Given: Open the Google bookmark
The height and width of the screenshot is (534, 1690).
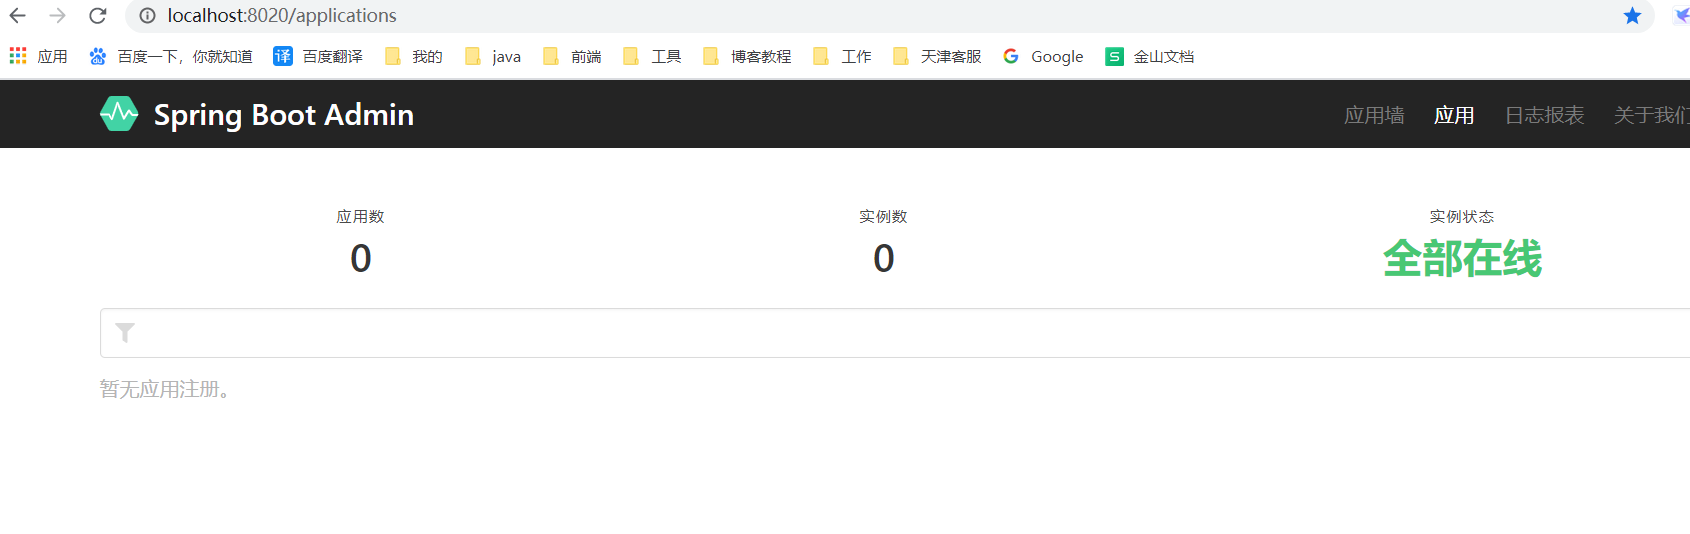Looking at the screenshot, I should click(x=1043, y=57).
